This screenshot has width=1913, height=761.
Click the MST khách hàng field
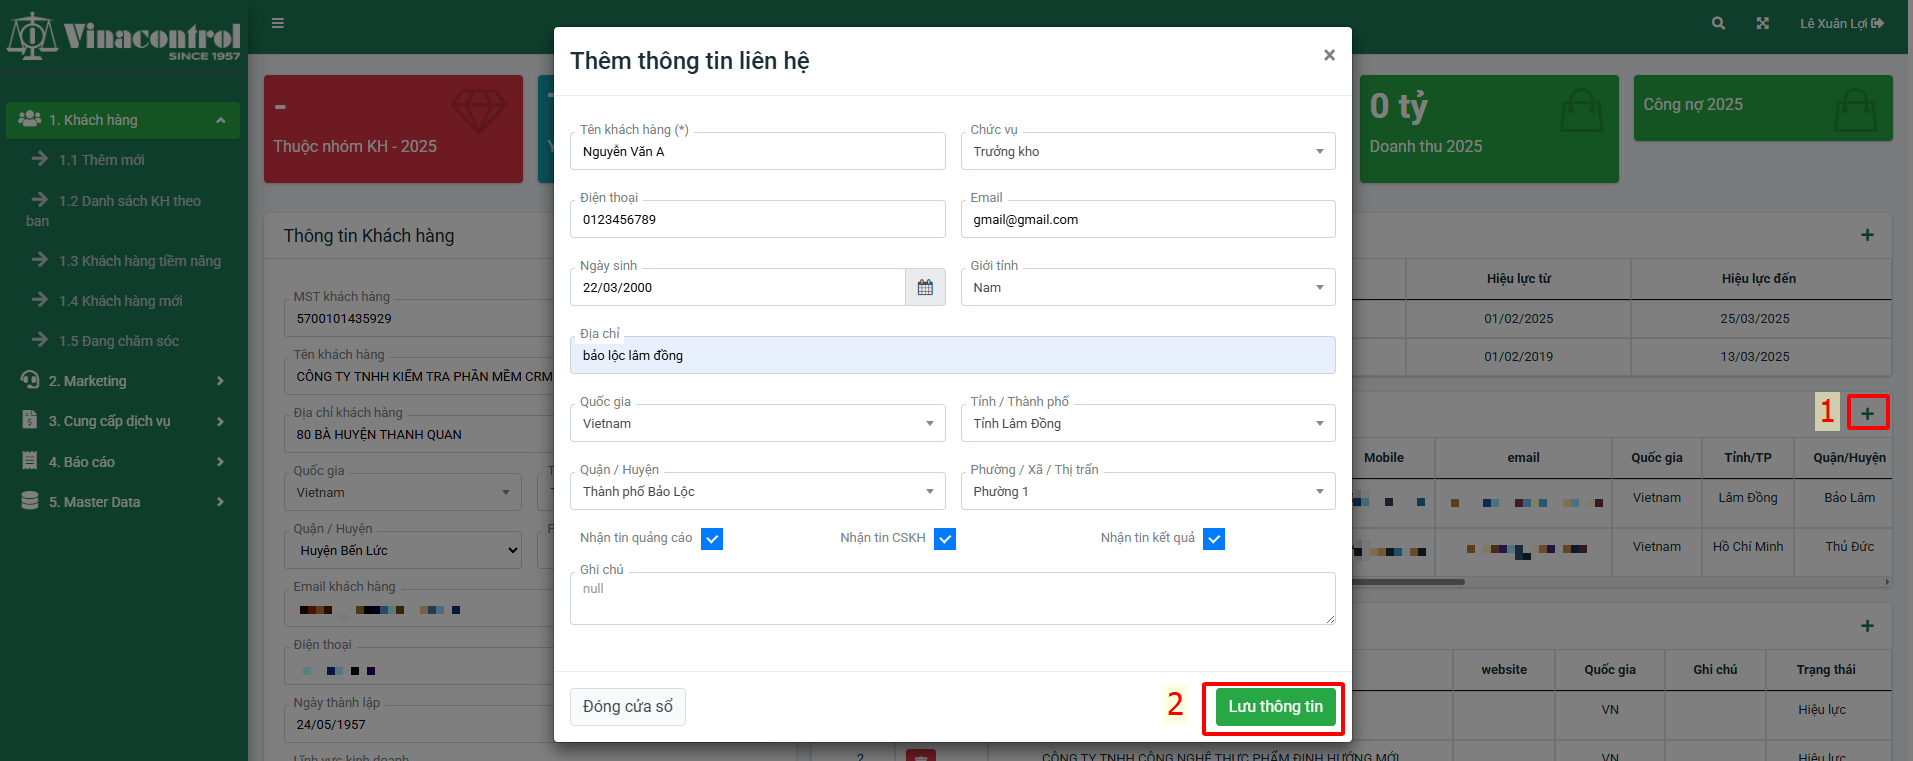click(x=418, y=318)
